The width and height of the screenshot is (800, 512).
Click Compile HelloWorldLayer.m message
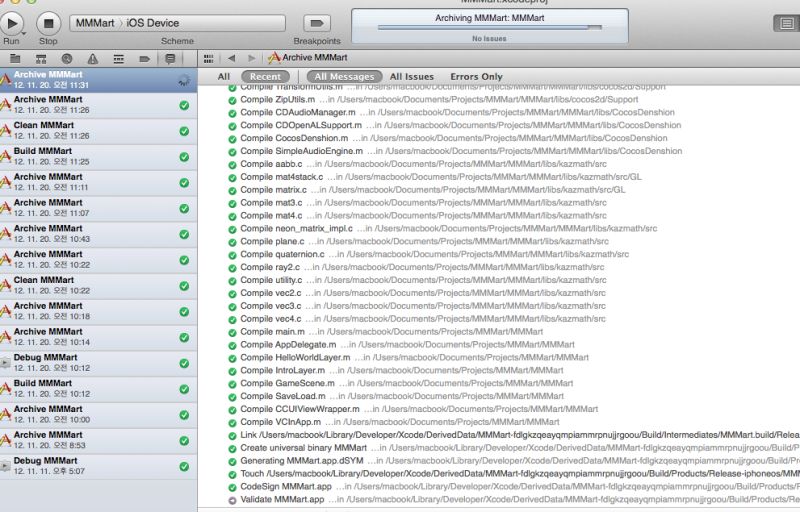pos(409,357)
